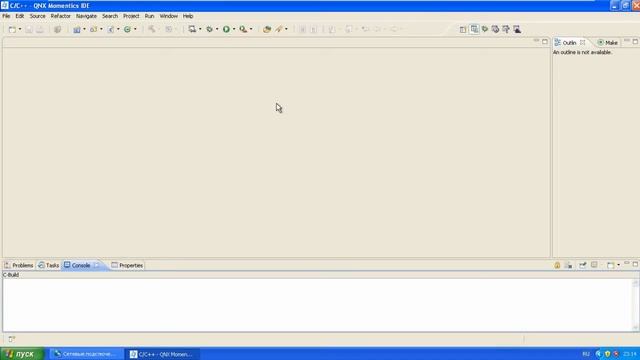This screenshot has width=640, height=360.
Task: Expand the New source folder dropdown arrow
Action: coord(101,29)
